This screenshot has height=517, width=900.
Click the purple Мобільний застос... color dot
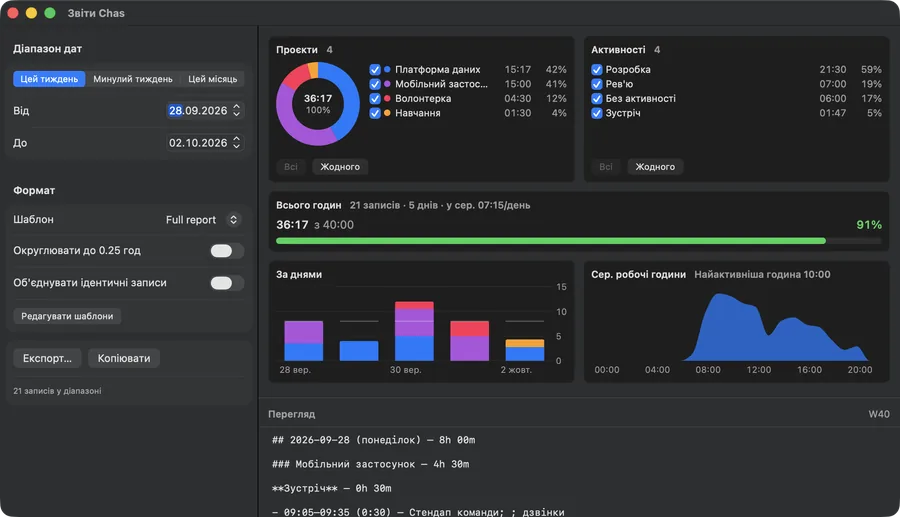click(x=387, y=84)
